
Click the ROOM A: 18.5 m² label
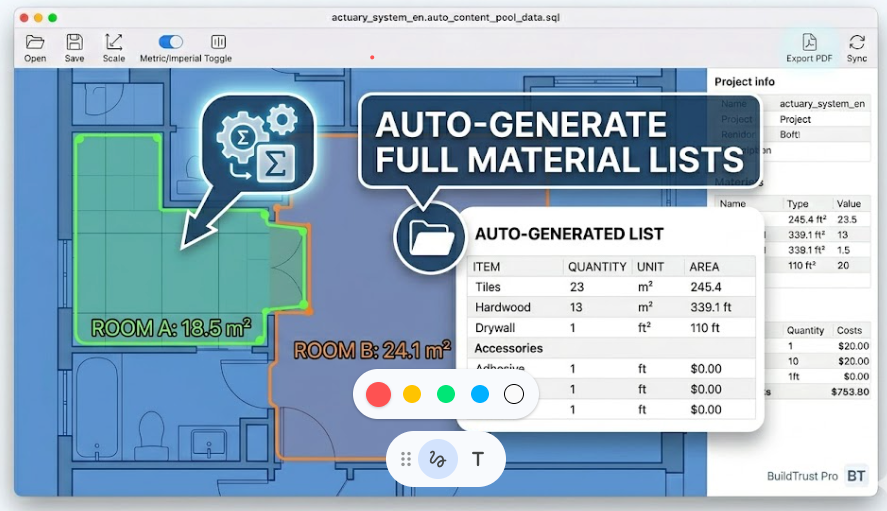click(x=171, y=328)
